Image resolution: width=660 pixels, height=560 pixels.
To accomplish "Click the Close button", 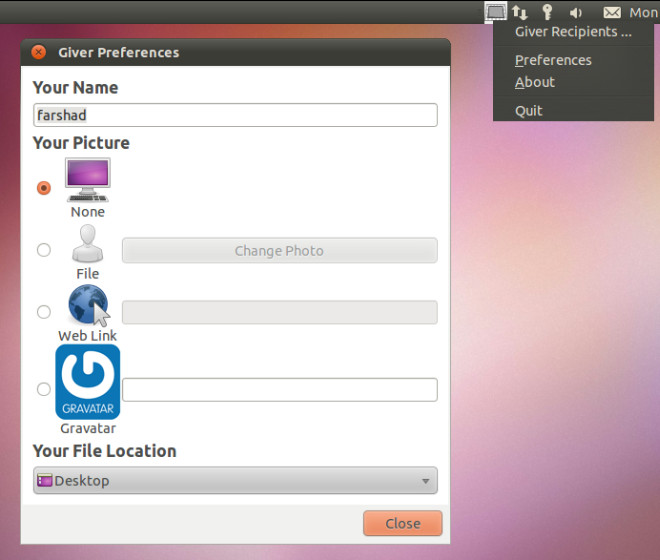I will pos(403,523).
